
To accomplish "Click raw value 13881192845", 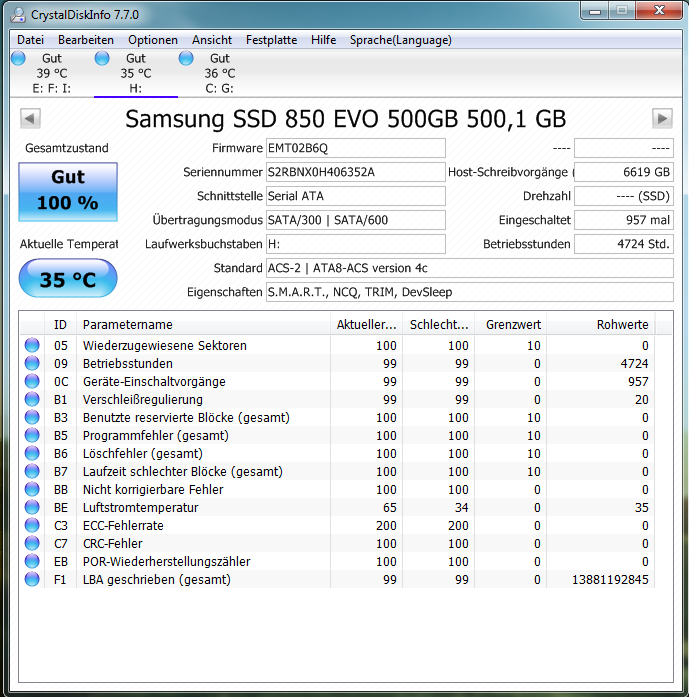I will (x=610, y=580).
